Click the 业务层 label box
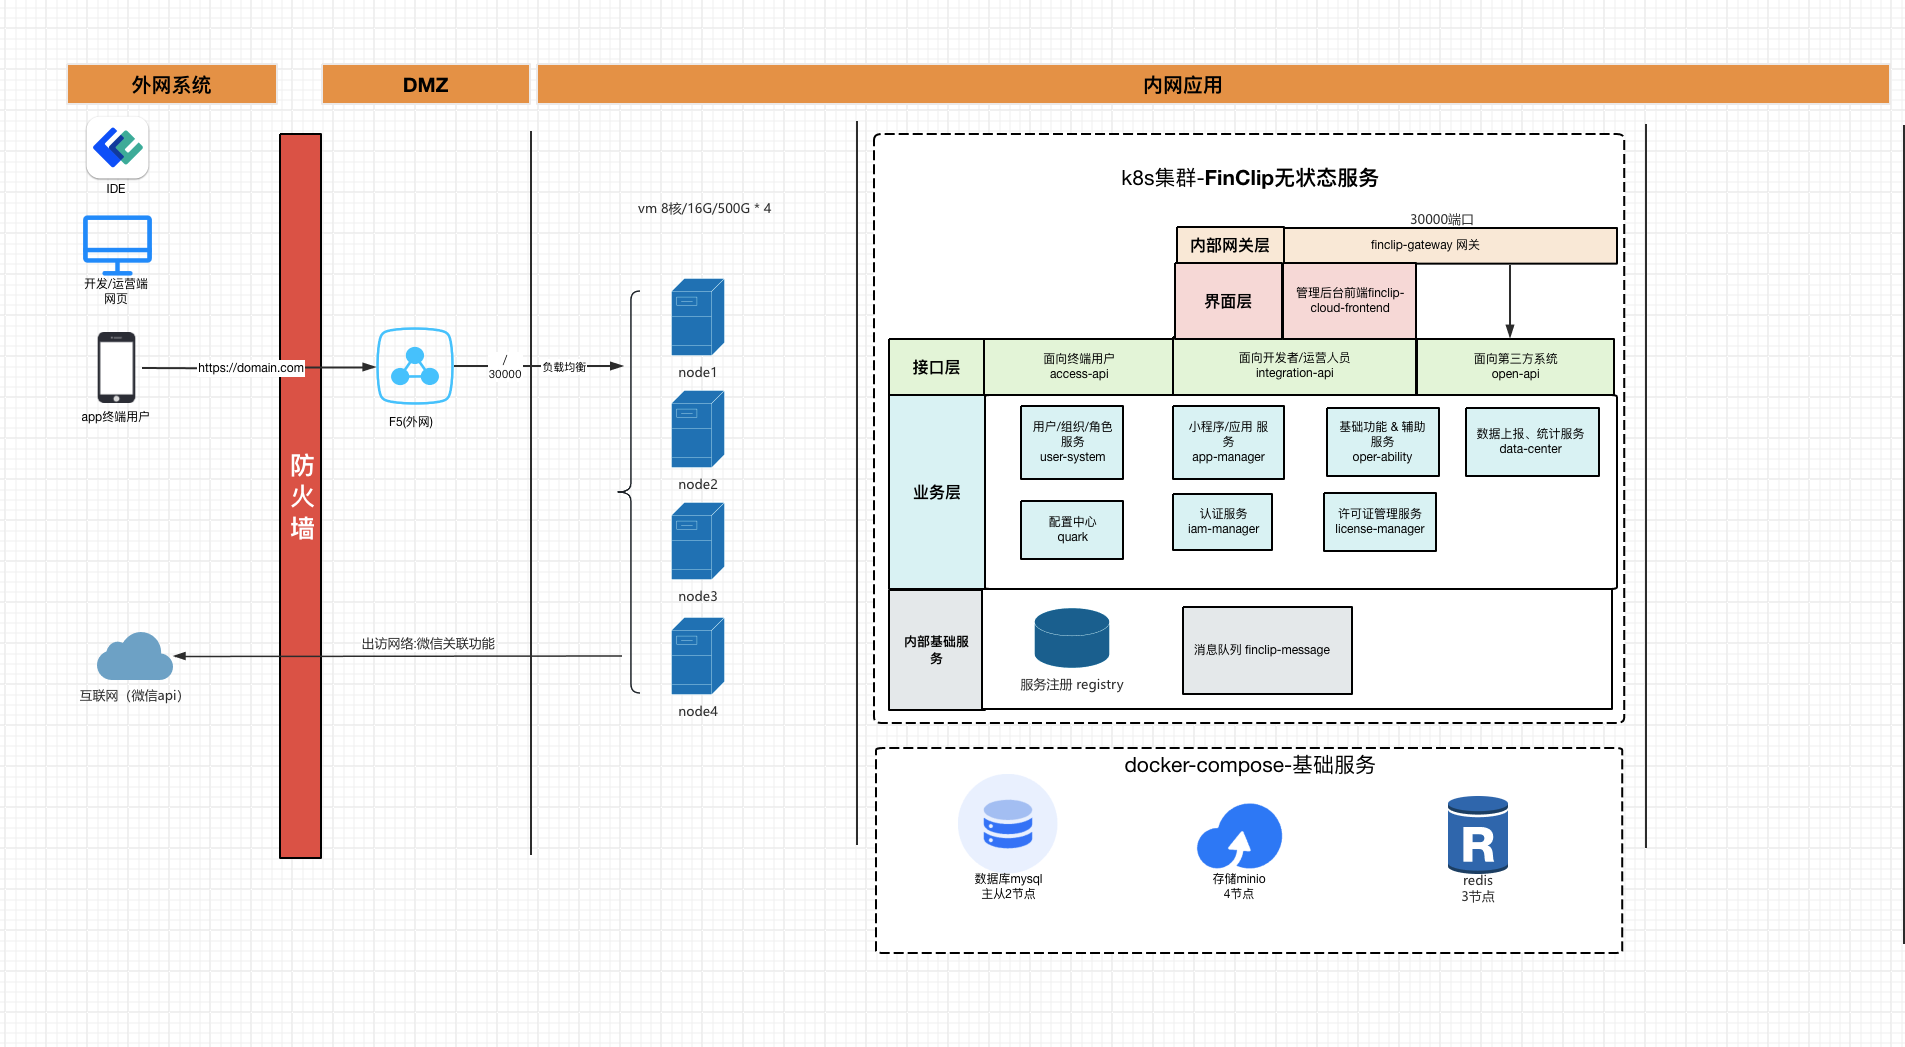This screenshot has height=1047, width=1905. [937, 492]
